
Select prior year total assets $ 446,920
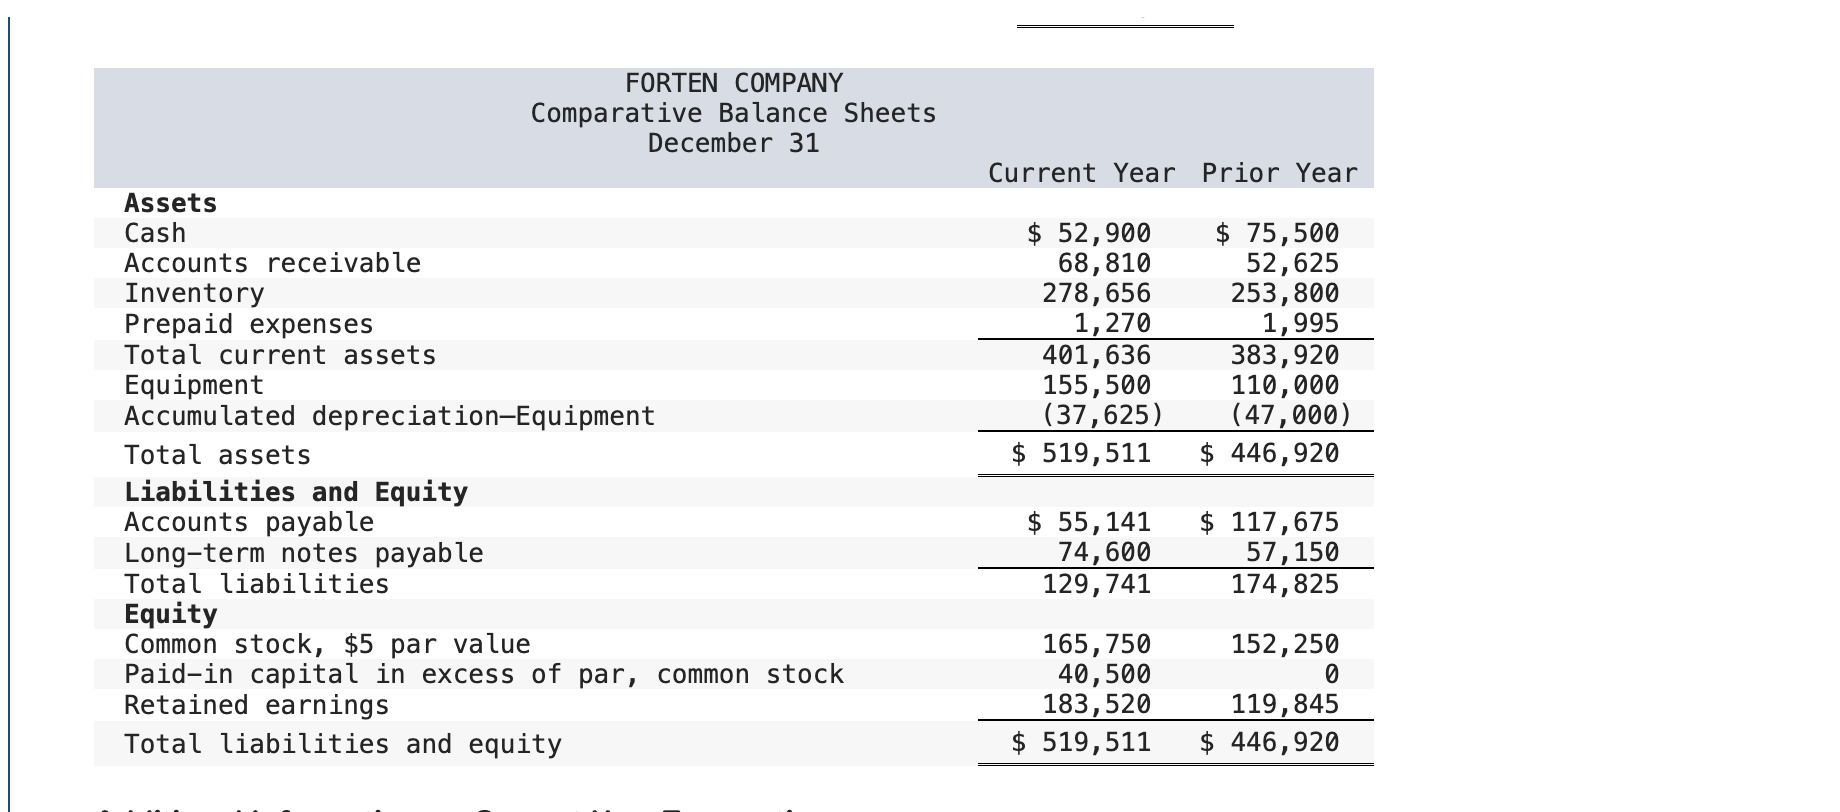(1270, 453)
